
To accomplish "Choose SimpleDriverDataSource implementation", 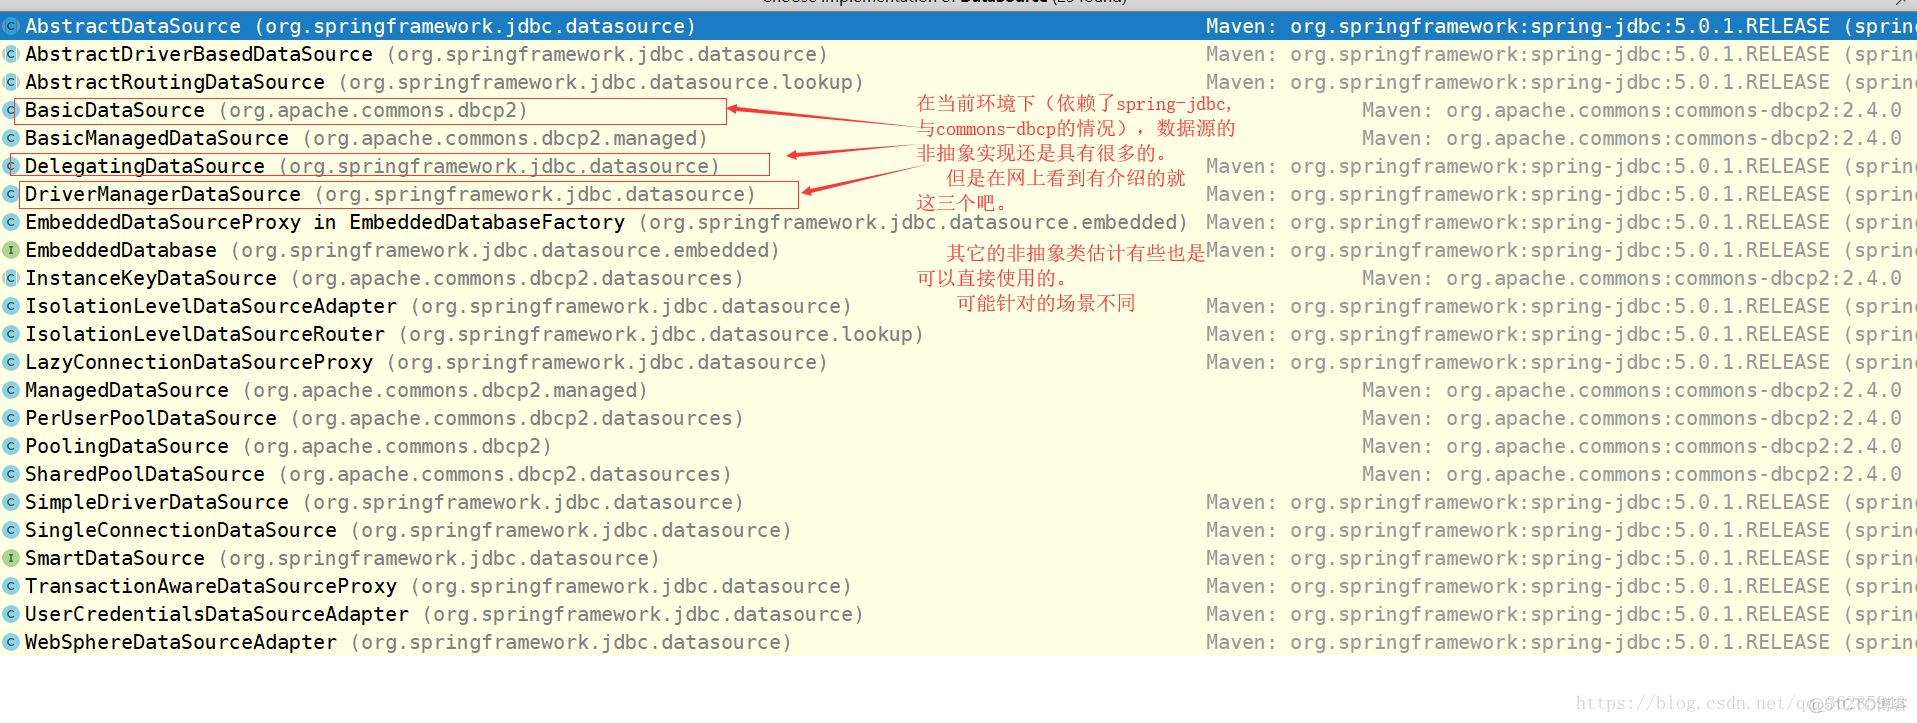I will pyautogui.click(x=958, y=502).
